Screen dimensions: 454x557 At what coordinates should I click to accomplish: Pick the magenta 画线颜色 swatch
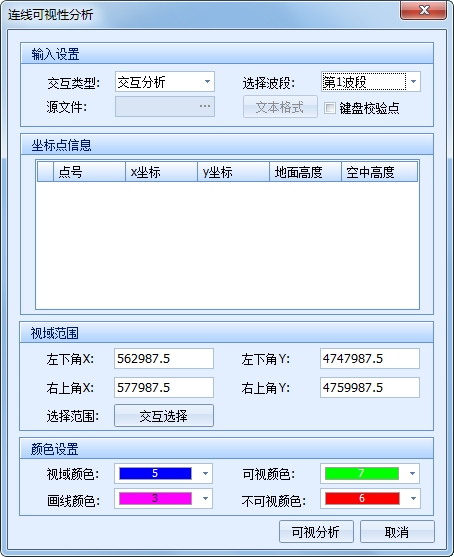155,498
